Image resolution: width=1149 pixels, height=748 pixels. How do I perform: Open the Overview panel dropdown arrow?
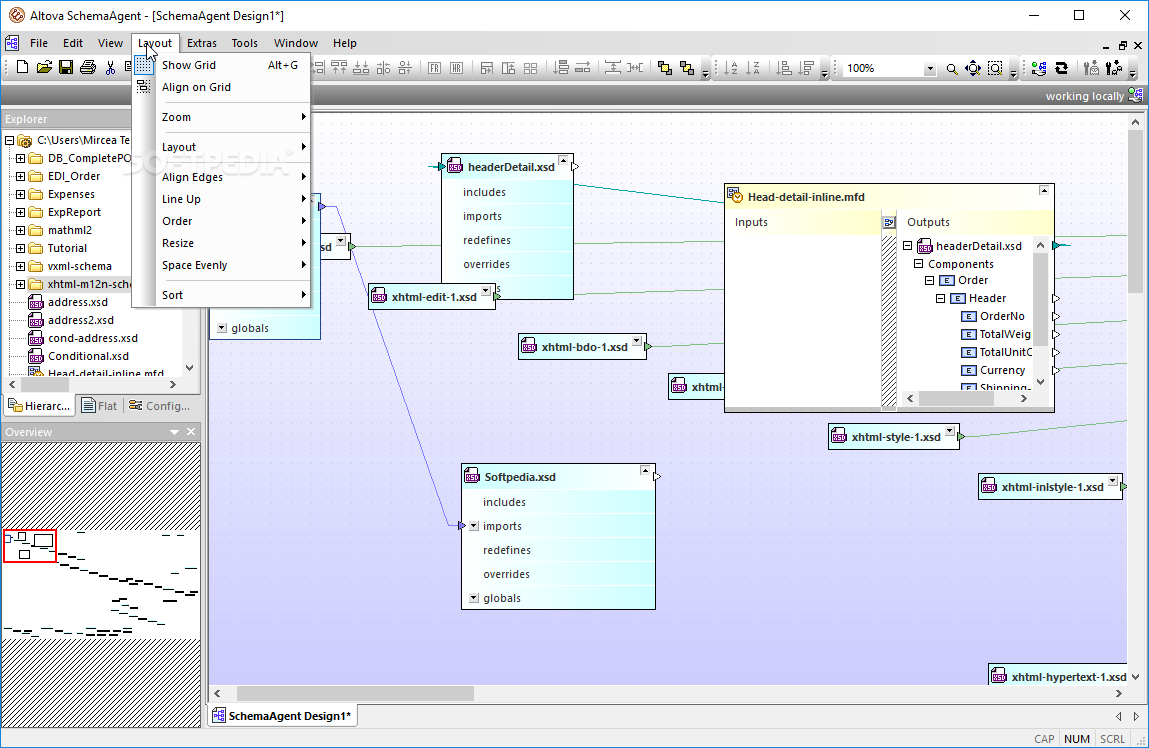coord(174,432)
